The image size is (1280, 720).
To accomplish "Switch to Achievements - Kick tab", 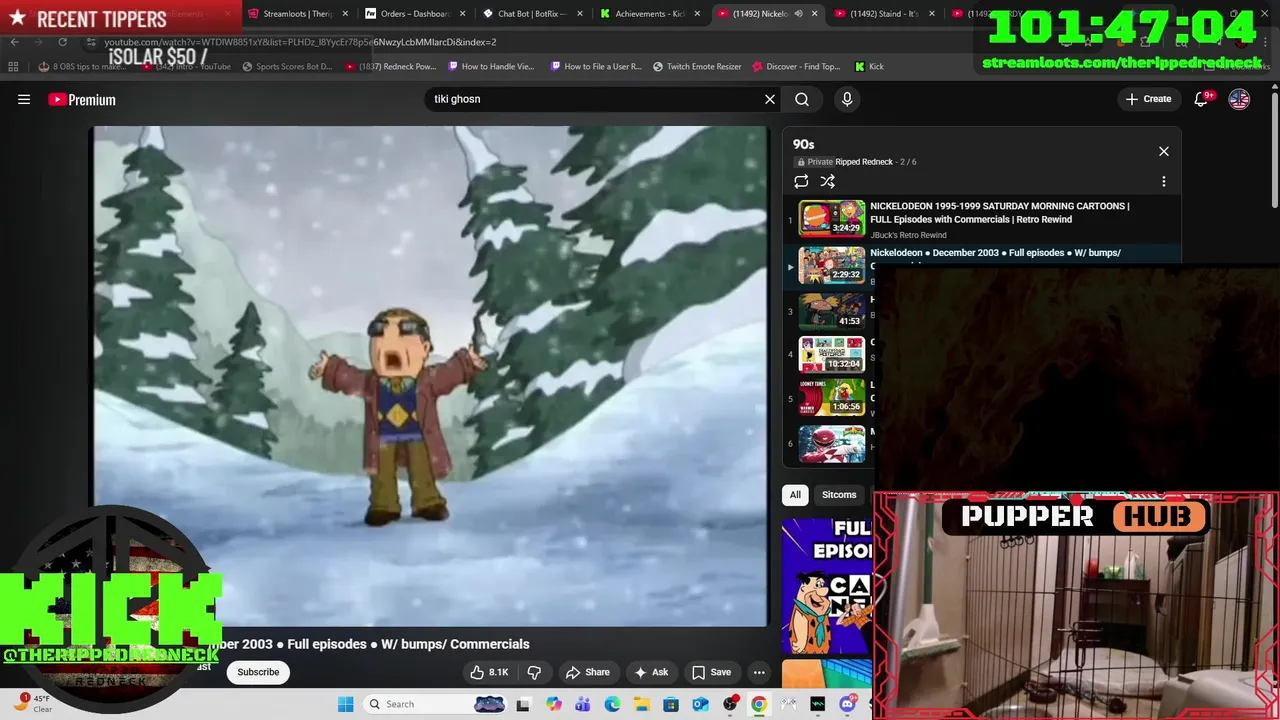I will pos(650,14).
